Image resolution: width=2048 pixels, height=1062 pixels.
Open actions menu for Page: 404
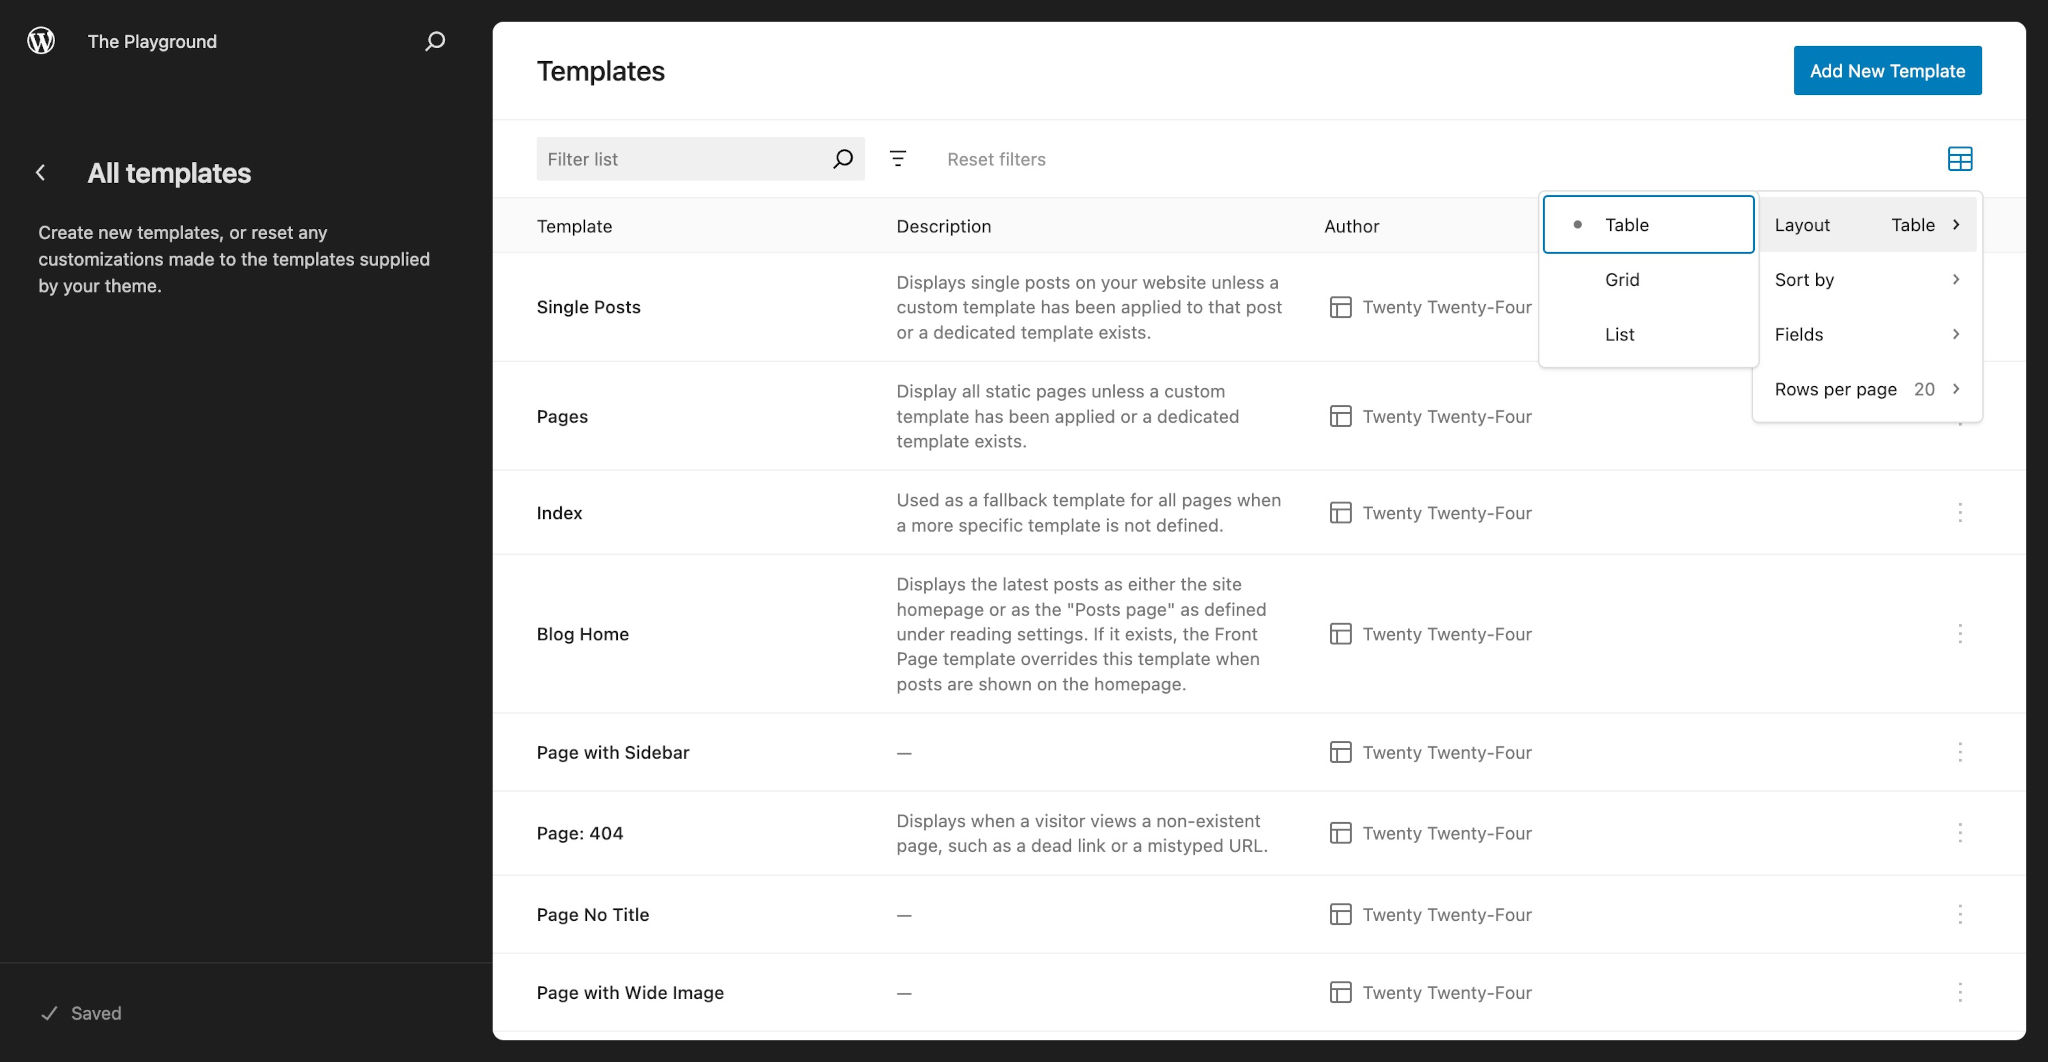point(1960,833)
